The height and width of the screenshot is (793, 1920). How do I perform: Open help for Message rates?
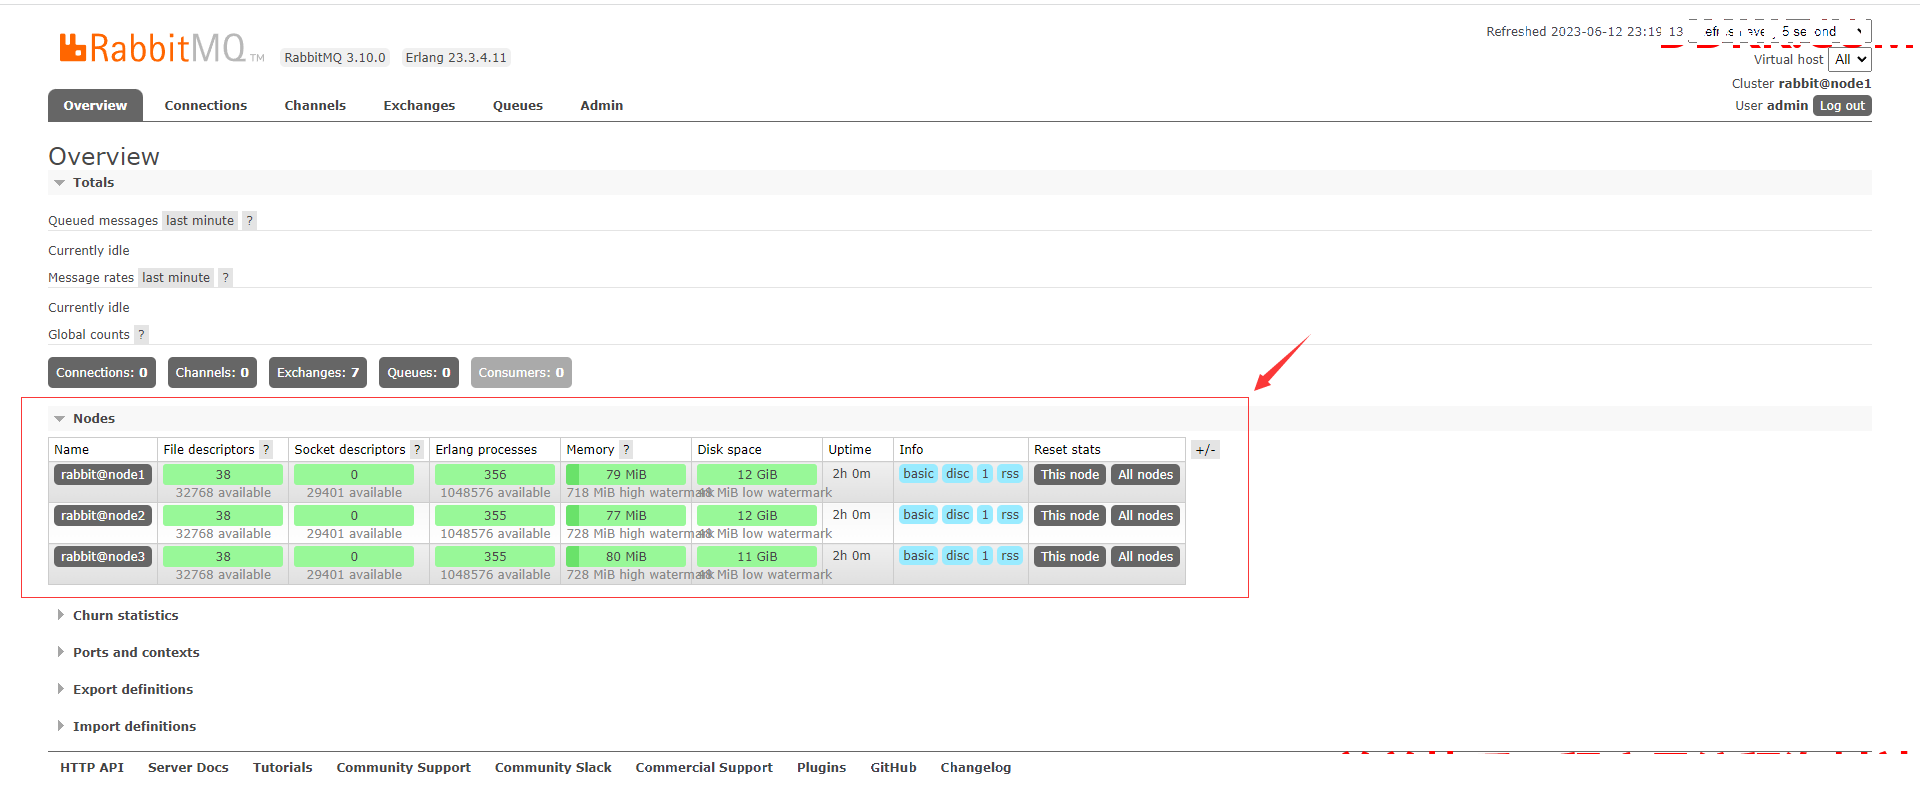click(x=225, y=278)
